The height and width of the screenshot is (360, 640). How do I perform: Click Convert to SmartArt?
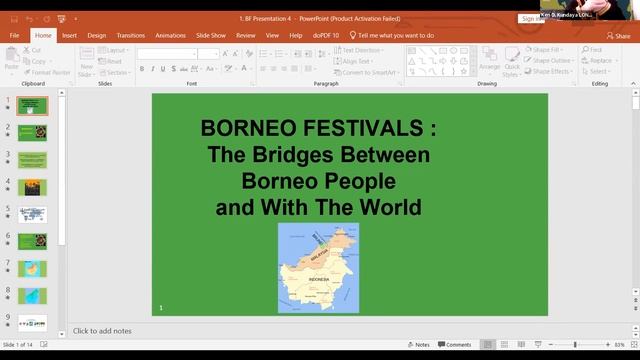tap(366, 72)
